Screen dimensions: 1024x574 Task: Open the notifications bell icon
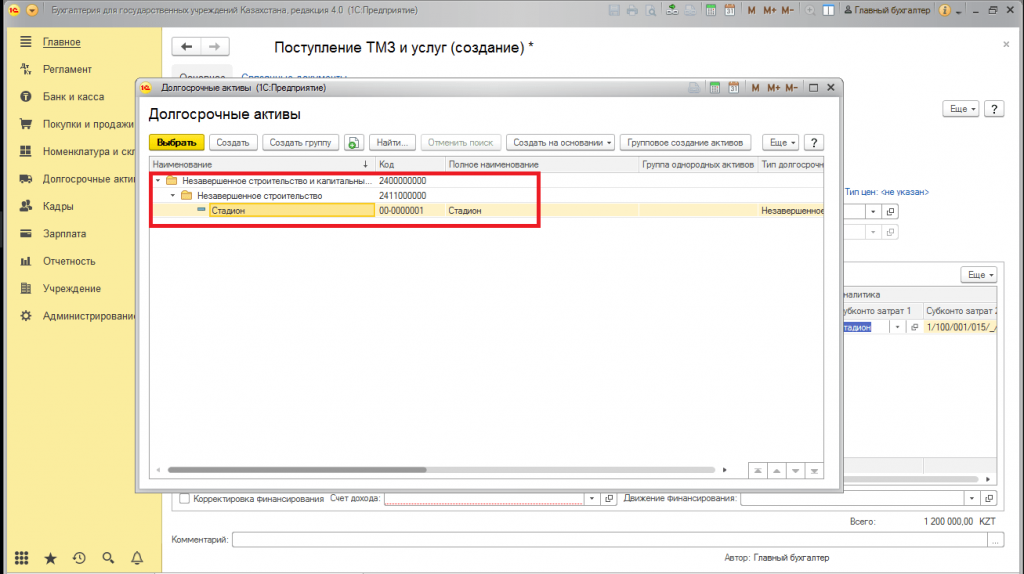pyautogui.click(x=137, y=558)
